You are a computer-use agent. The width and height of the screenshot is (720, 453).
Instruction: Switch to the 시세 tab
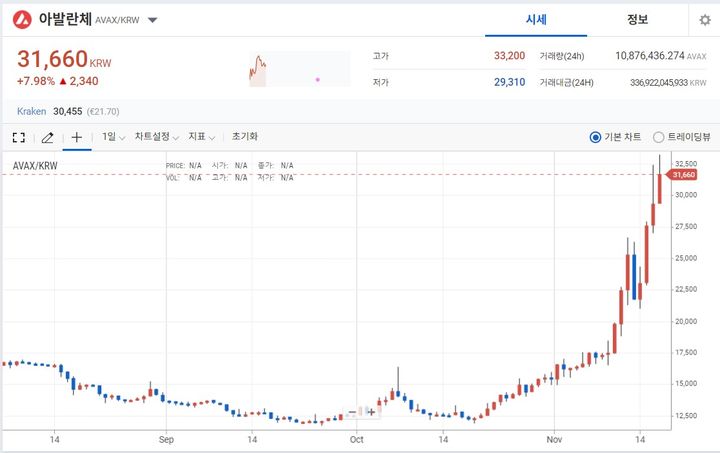[x=536, y=20]
